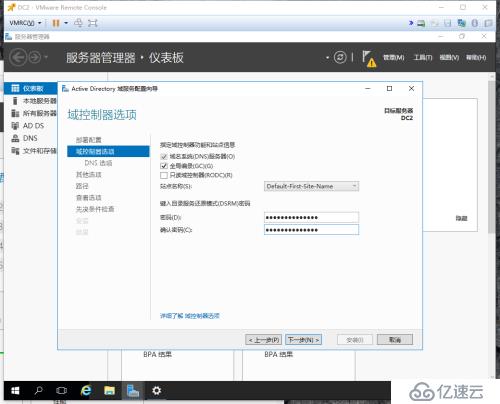Open the 工具(T) menu
Screen dimensions: 500x404
click(x=423, y=58)
